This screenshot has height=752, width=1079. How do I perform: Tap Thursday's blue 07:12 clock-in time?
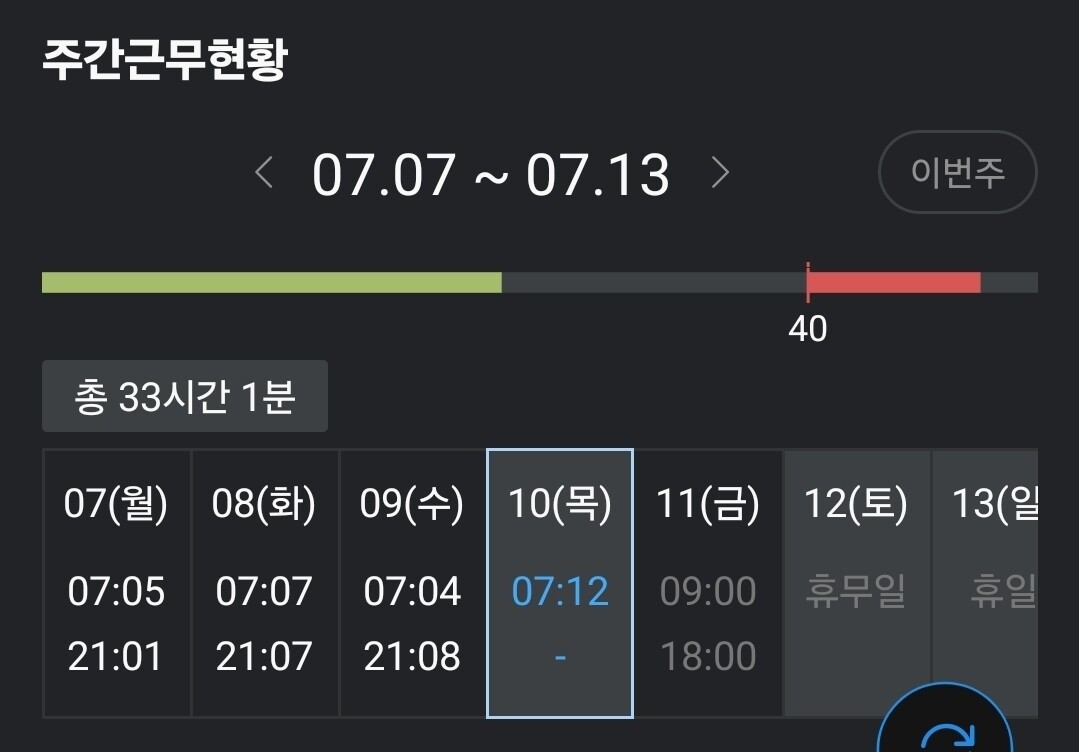[560, 592]
